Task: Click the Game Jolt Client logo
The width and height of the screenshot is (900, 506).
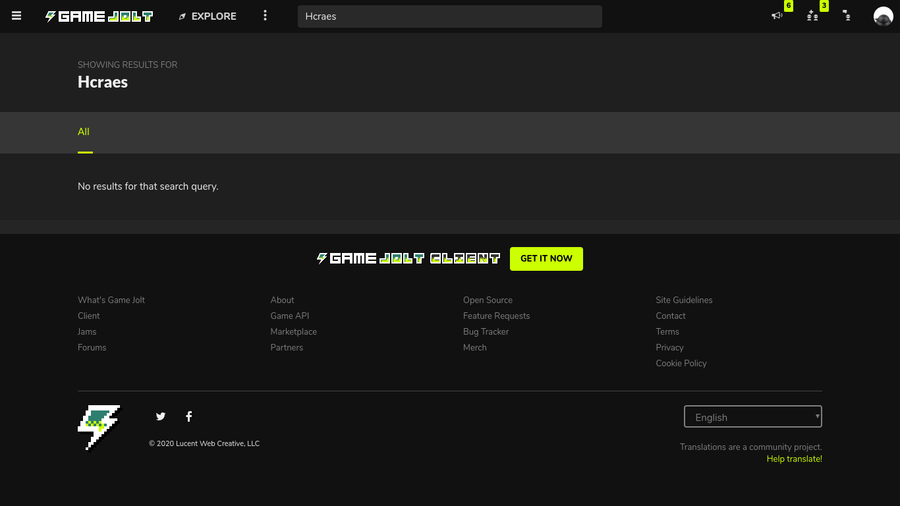Action: (x=408, y=259)
